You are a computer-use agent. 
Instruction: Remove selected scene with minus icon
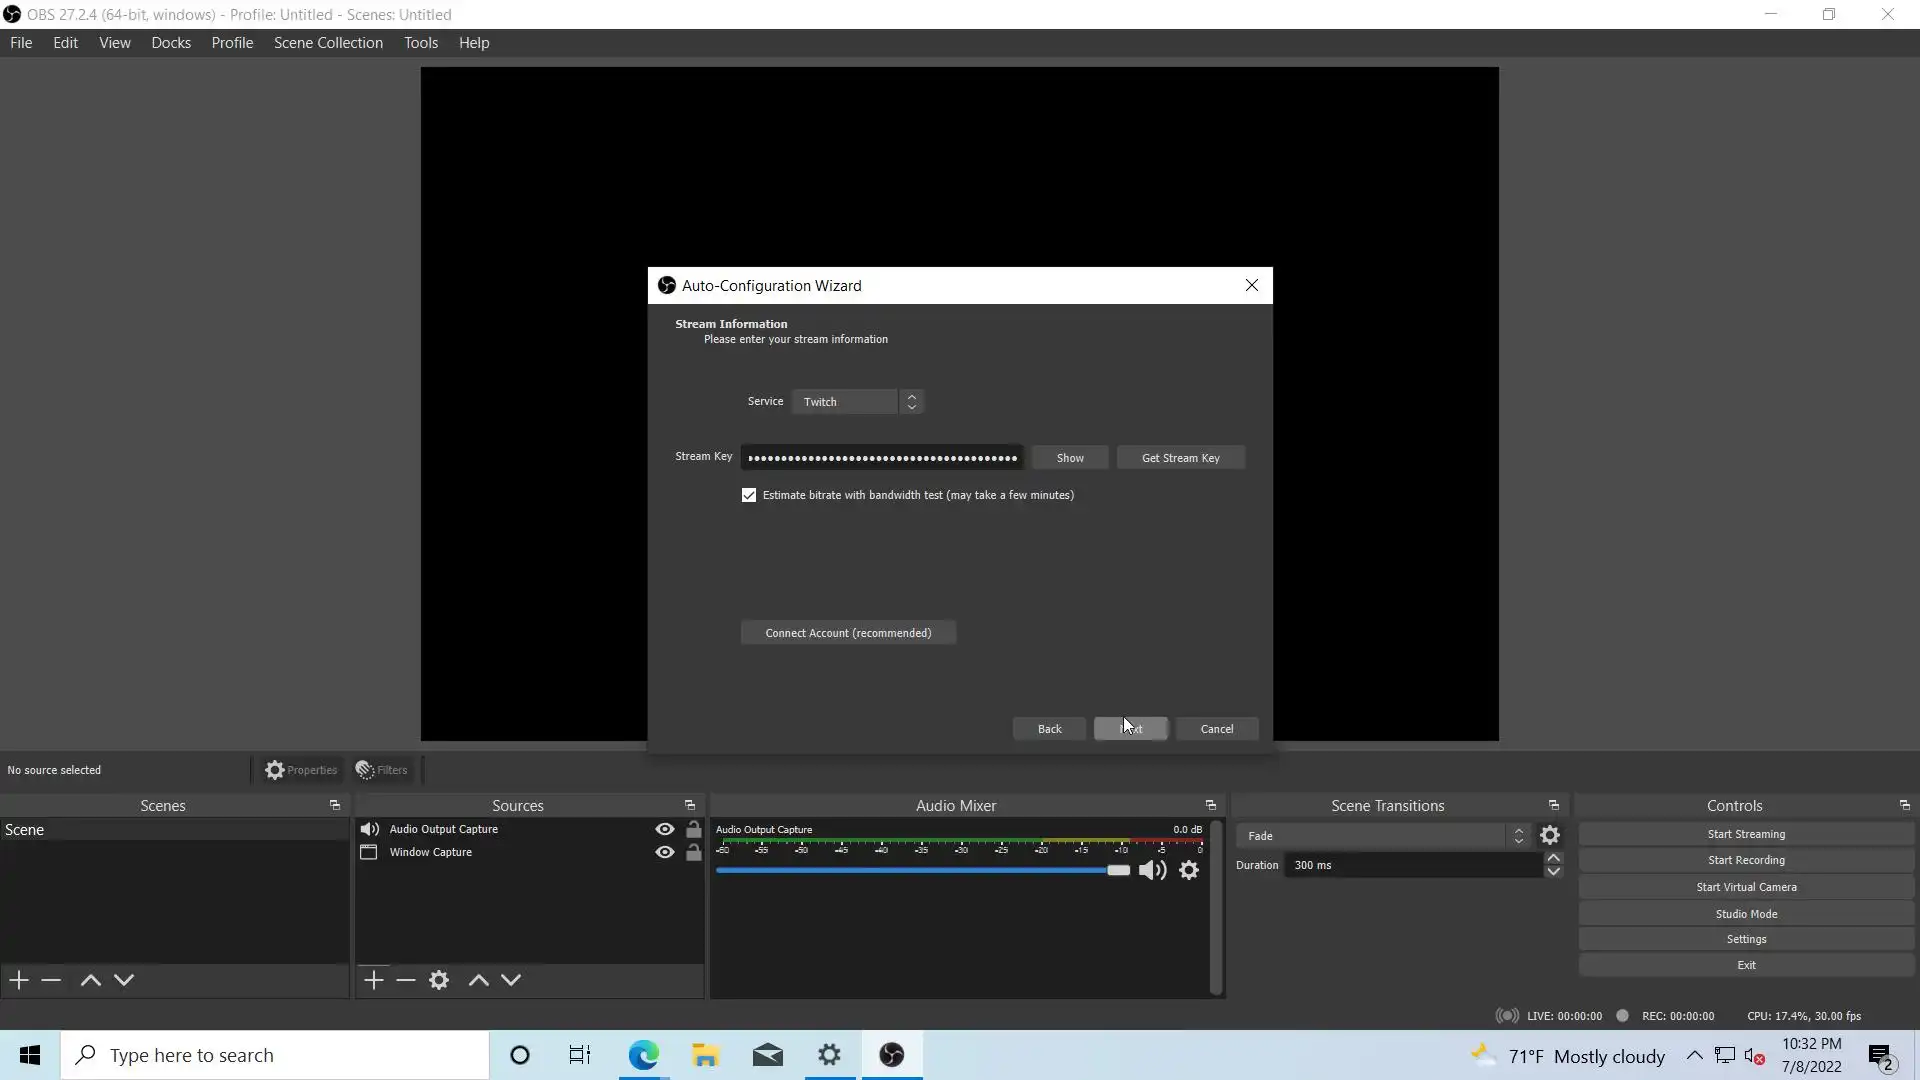[51, 980]
